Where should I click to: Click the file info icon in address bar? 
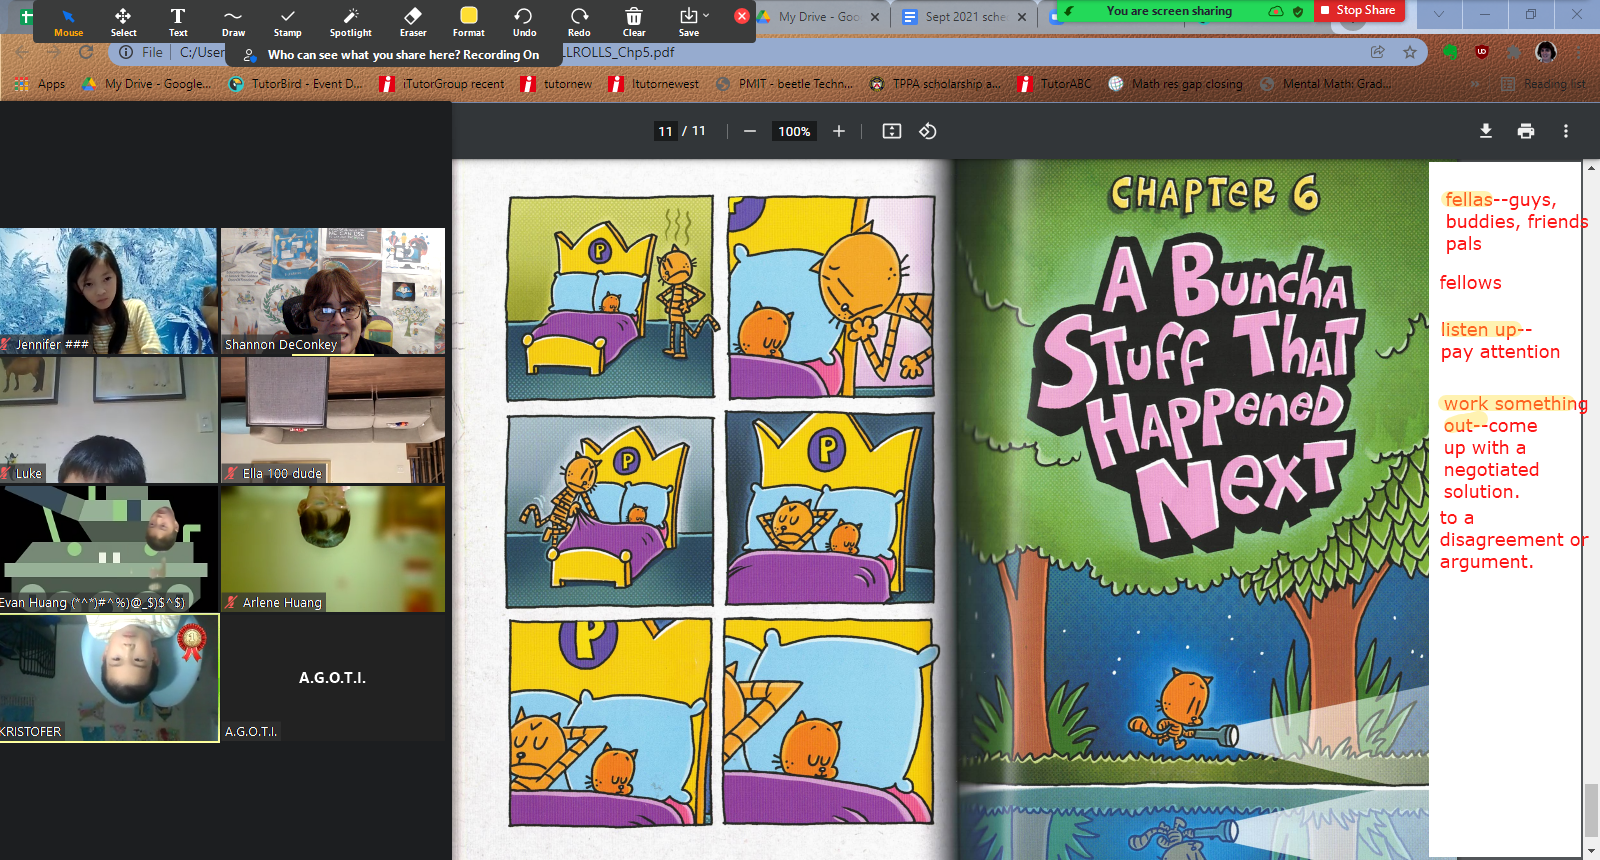pyautogui.click(x=126, y=52)
